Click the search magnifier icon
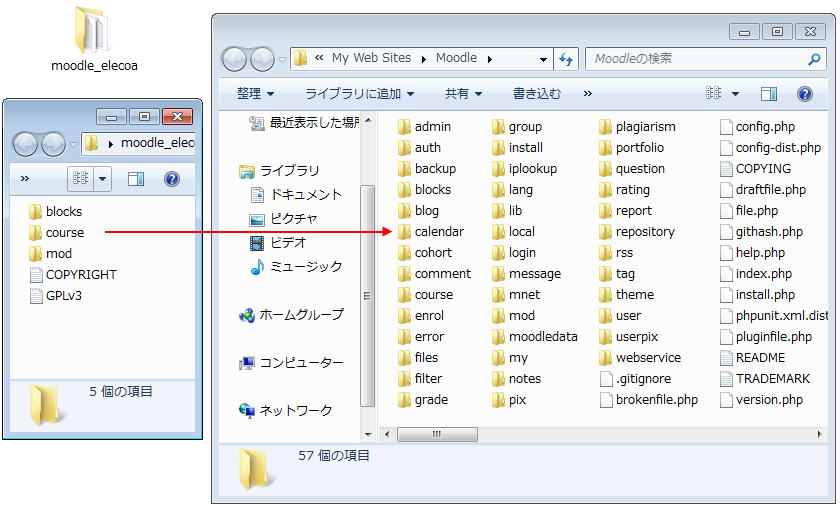 click(x=814, y=59)
